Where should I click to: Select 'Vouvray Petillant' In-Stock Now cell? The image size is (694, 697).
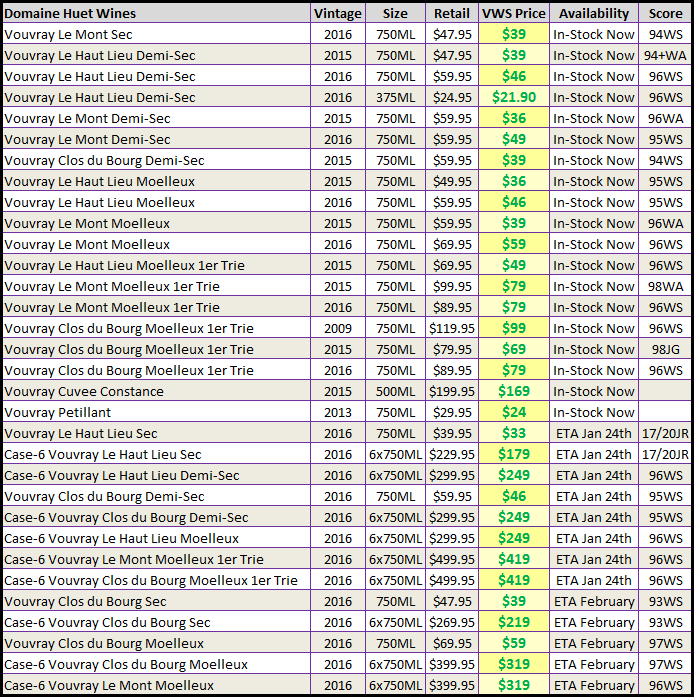click(x=594, y=412)
